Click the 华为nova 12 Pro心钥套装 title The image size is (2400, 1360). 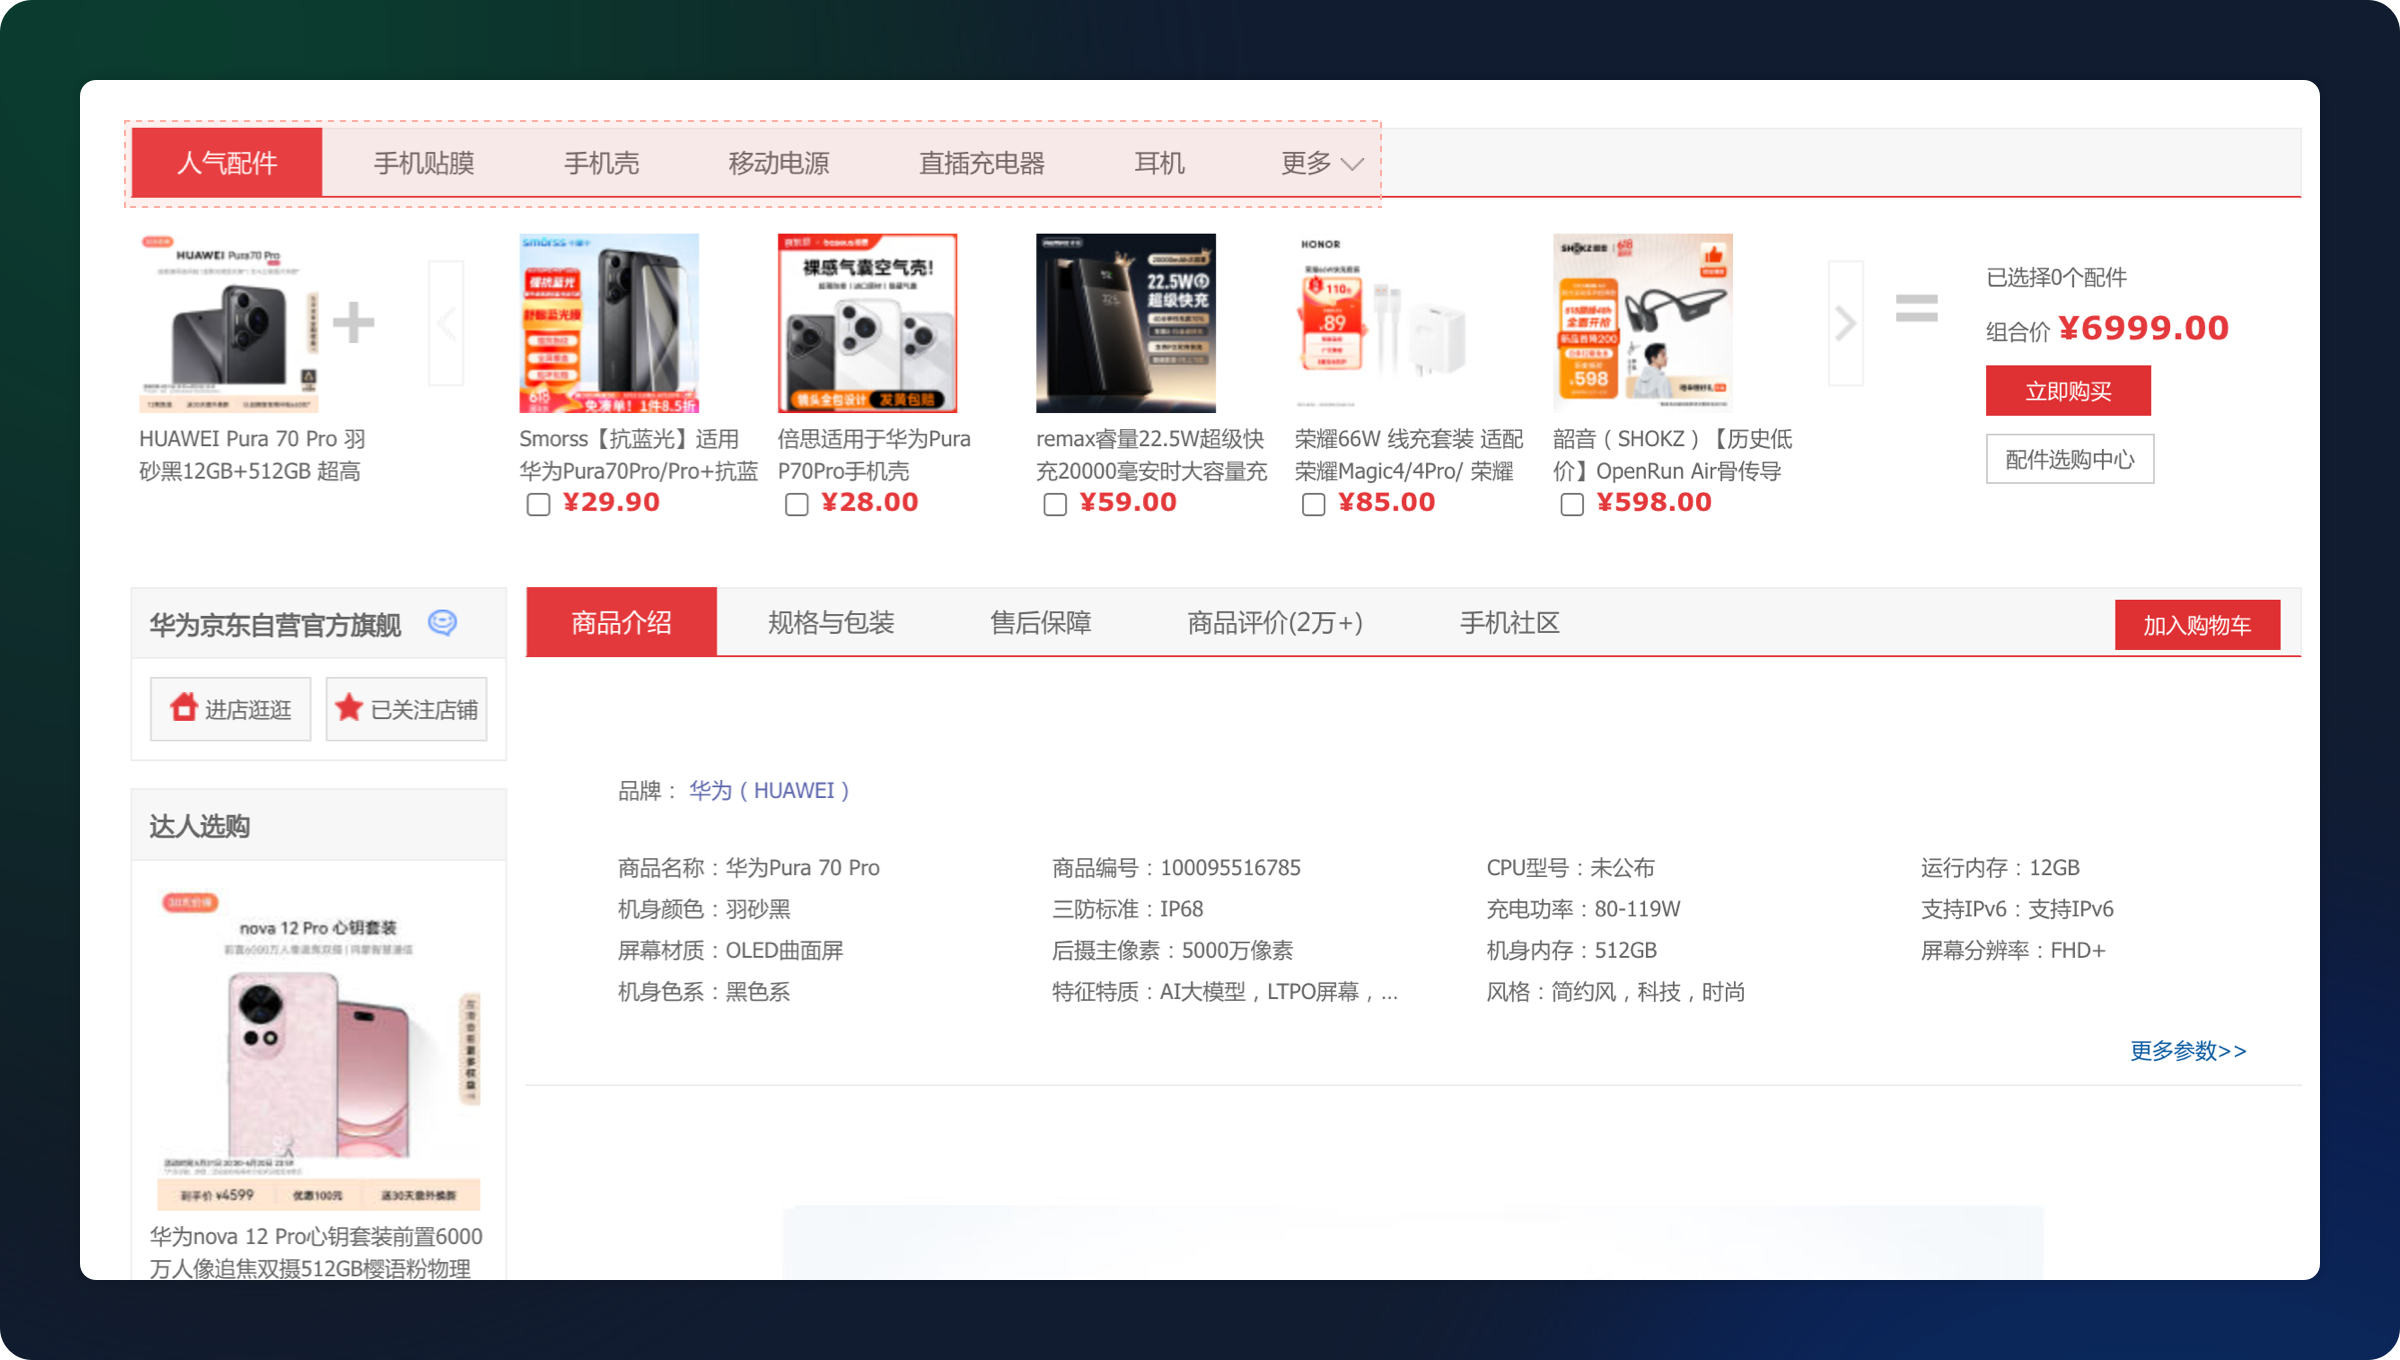pos(316,1252)
